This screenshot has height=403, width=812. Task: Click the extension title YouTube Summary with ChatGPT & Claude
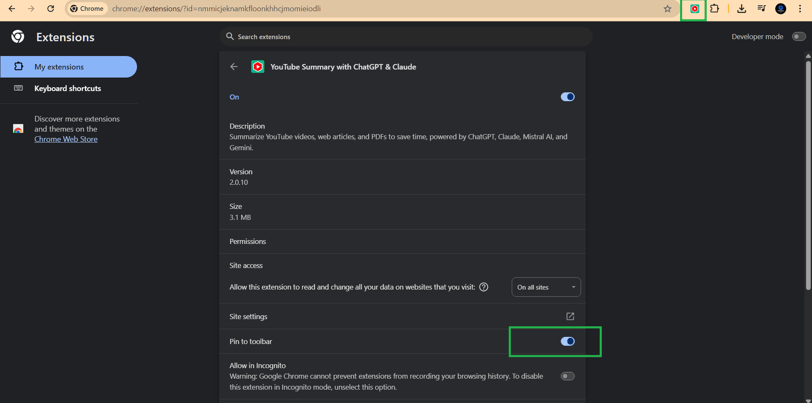point(343,67)
